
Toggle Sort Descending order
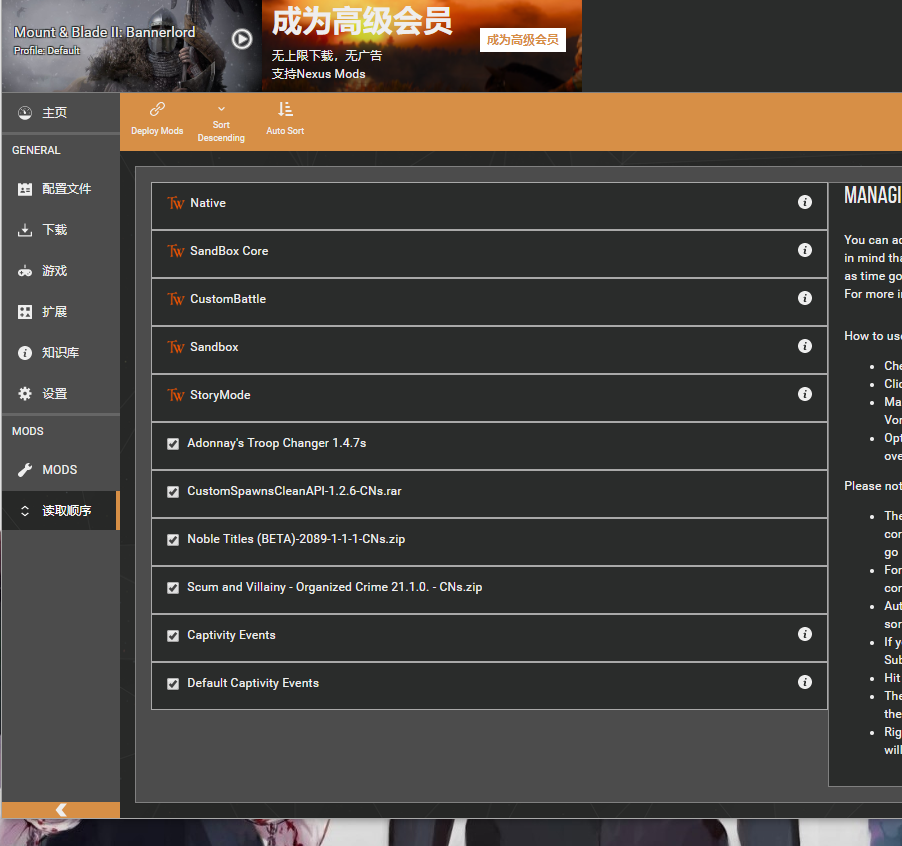[221, 125]
